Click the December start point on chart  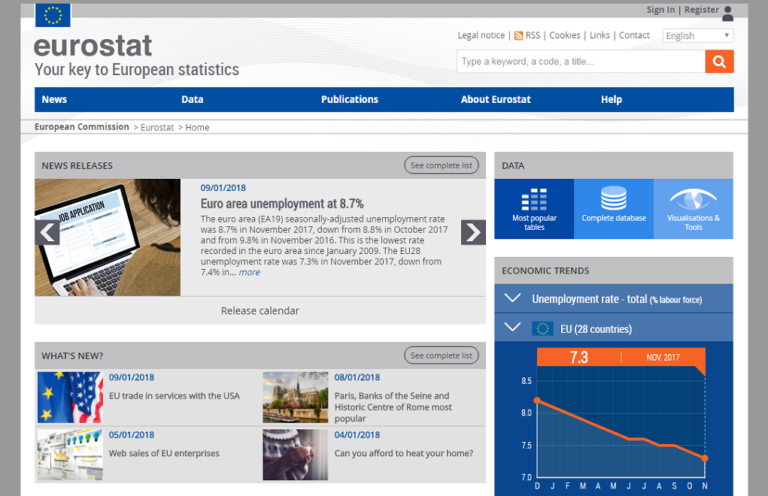pos(537,401)
